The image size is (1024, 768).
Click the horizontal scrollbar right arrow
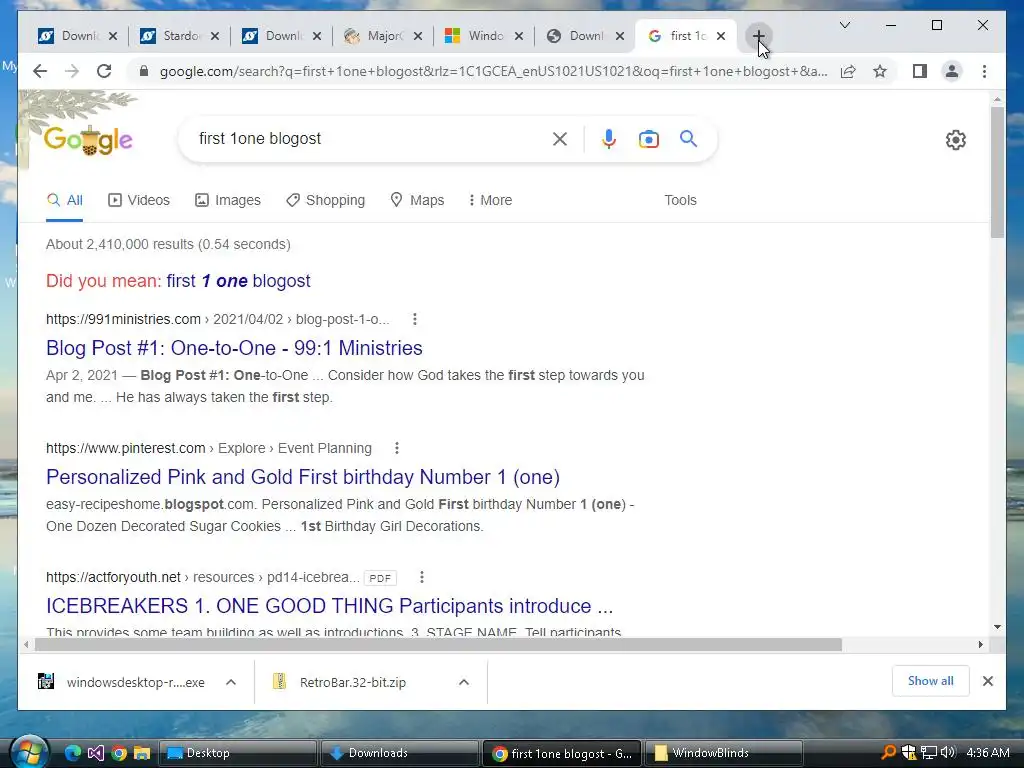pos(980,645)
